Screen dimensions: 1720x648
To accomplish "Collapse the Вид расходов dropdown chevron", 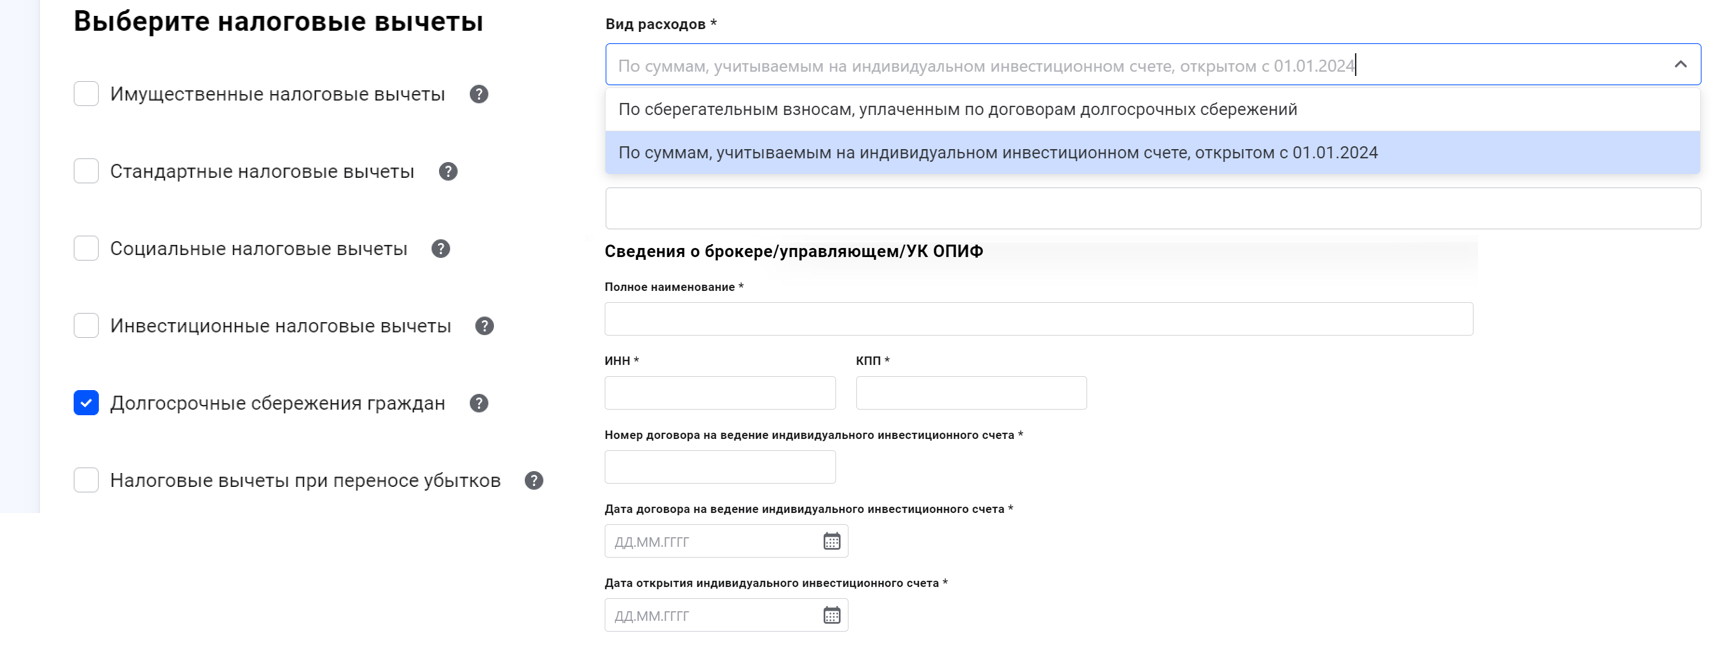I will (1680, 65).
